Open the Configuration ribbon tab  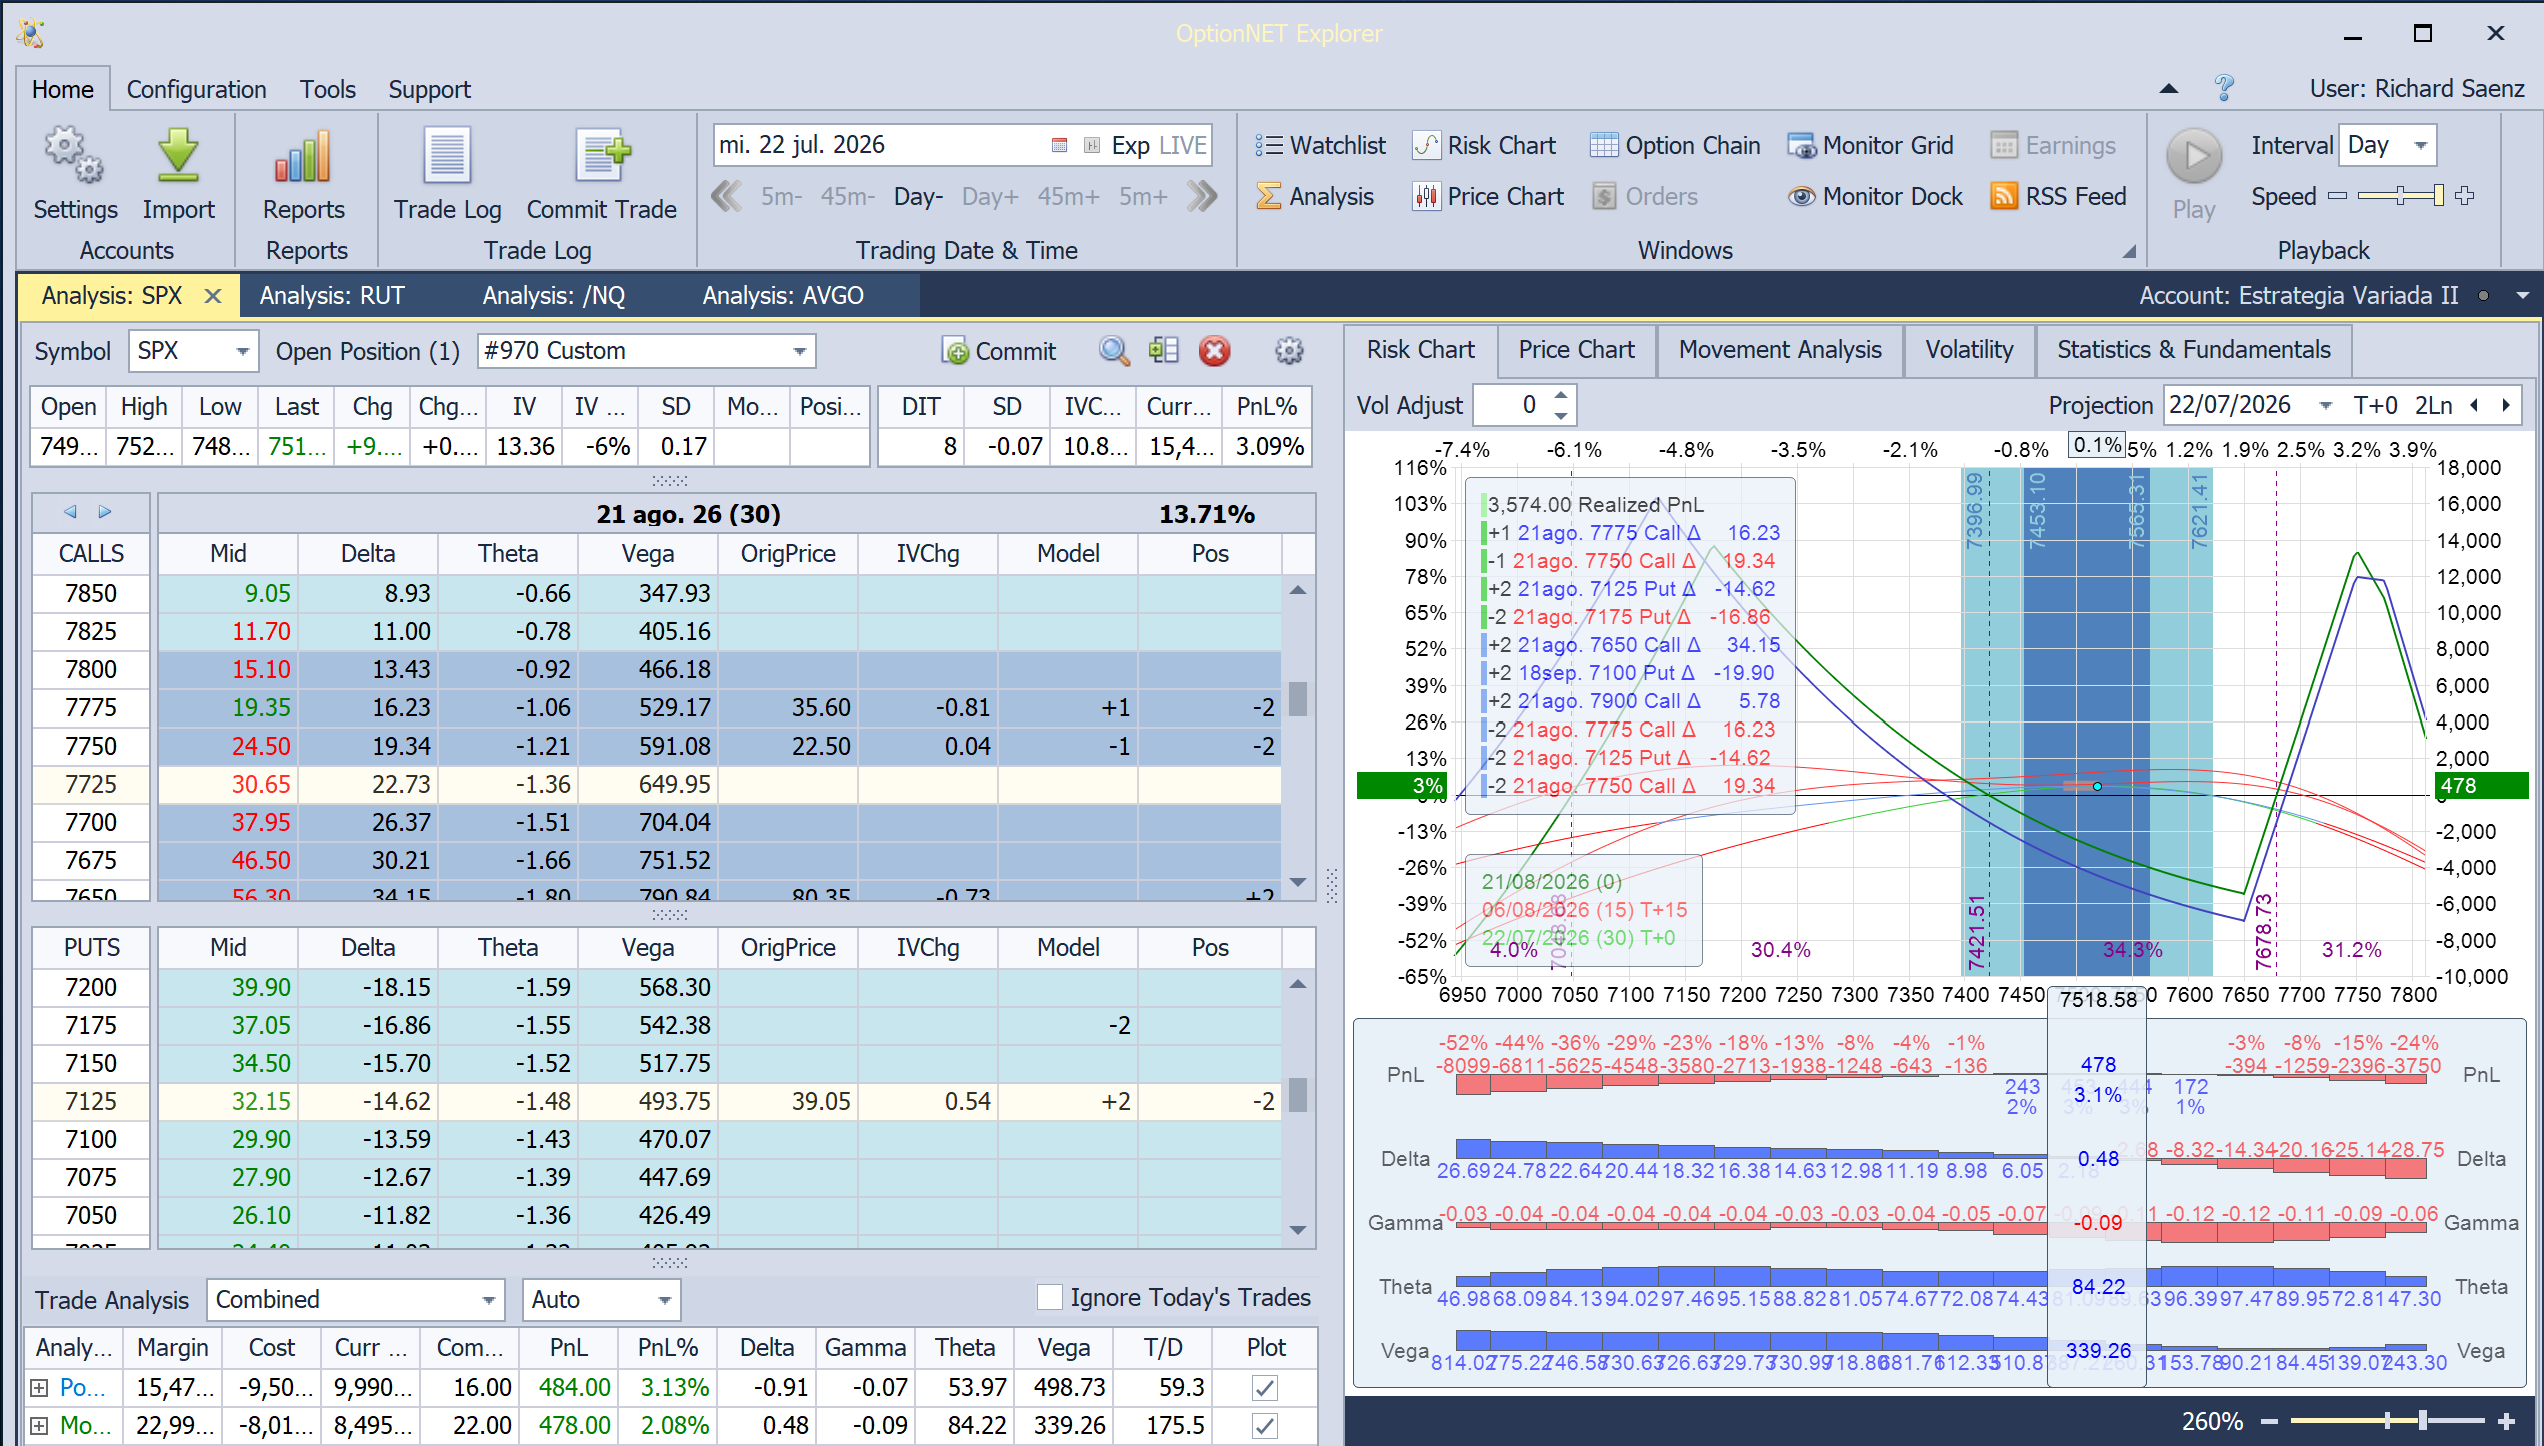(196, 90)
